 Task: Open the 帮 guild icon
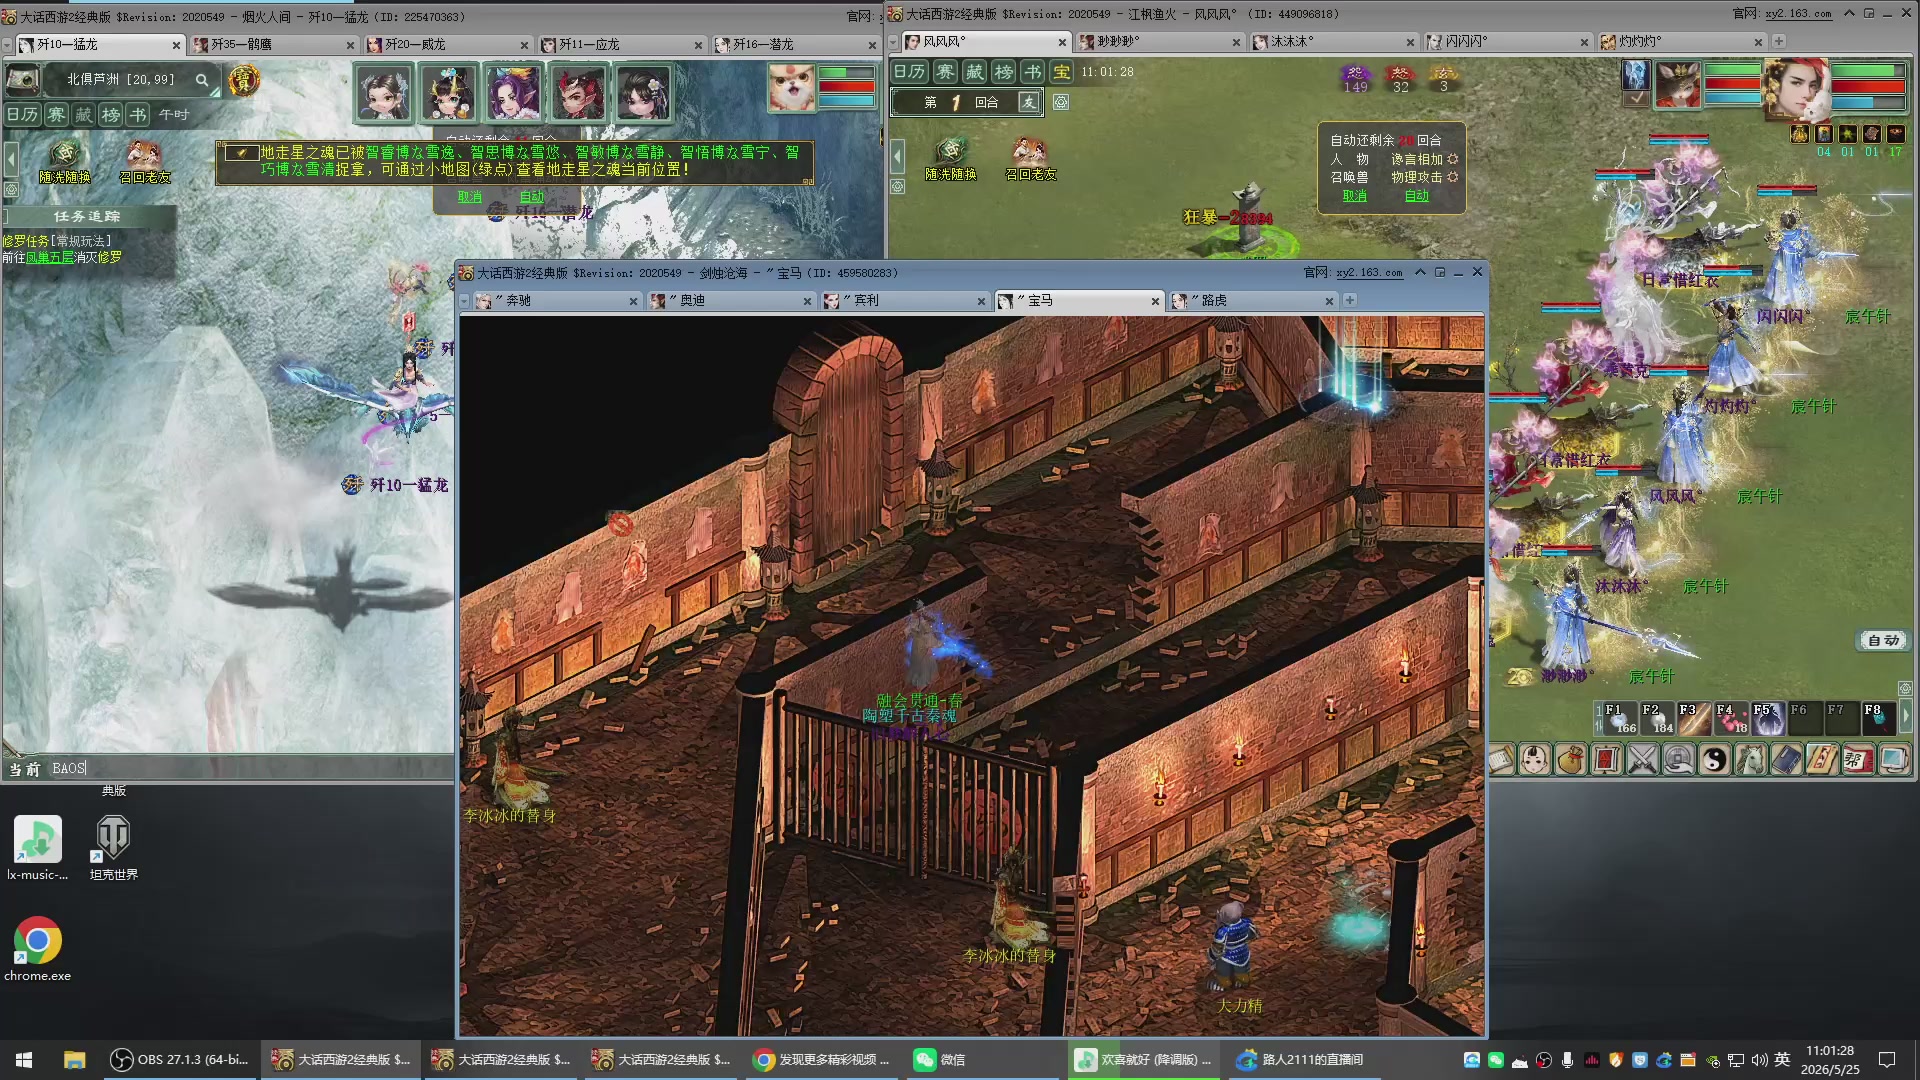pos(1858,760)
